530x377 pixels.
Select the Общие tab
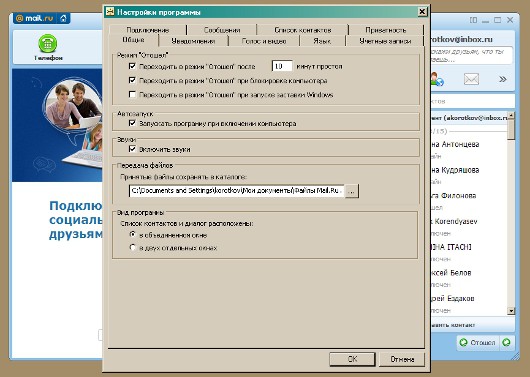click(134, 40)
